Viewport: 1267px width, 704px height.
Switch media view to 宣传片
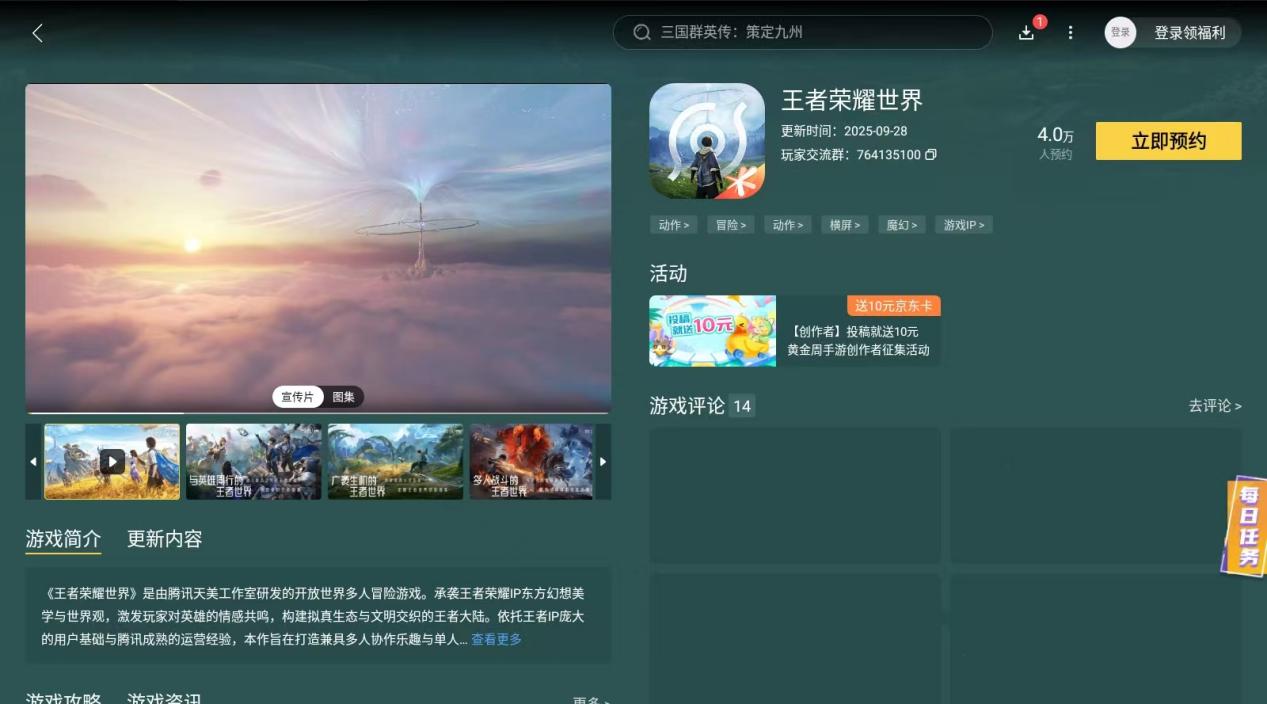click(x=297, y=396)
